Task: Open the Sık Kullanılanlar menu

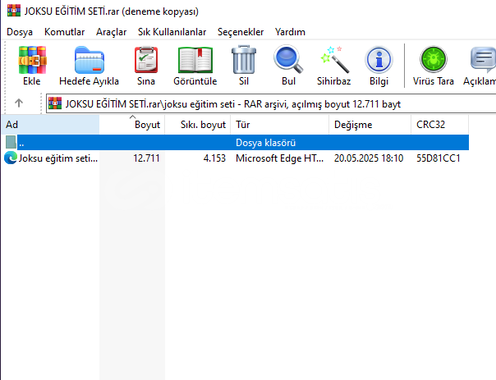Action: [x=172, y=32]
